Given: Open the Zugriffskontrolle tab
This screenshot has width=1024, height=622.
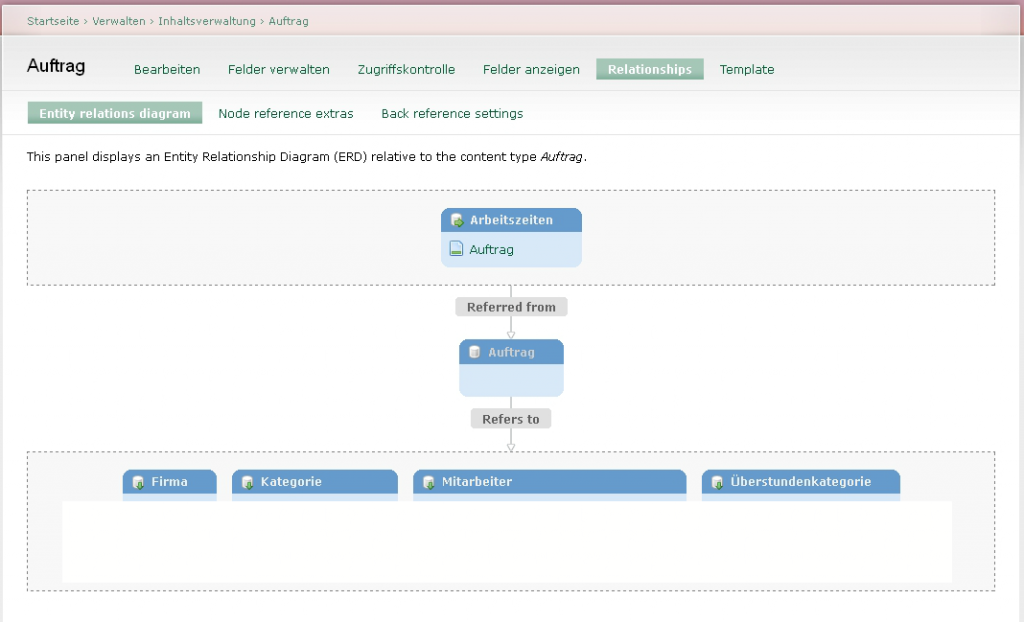Looking at the screenshot, I should click(x=406, y=69).
